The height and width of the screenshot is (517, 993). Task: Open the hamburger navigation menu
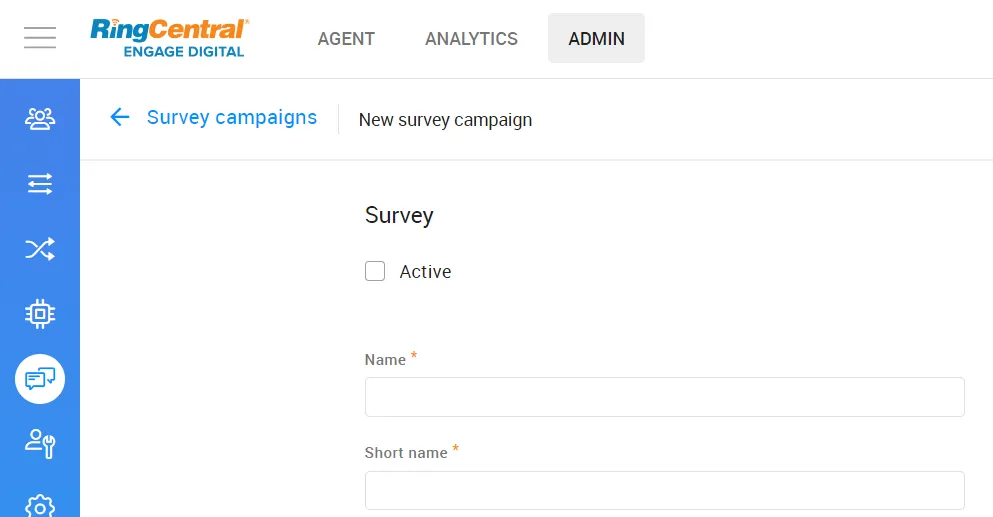(x=40, y=38)
